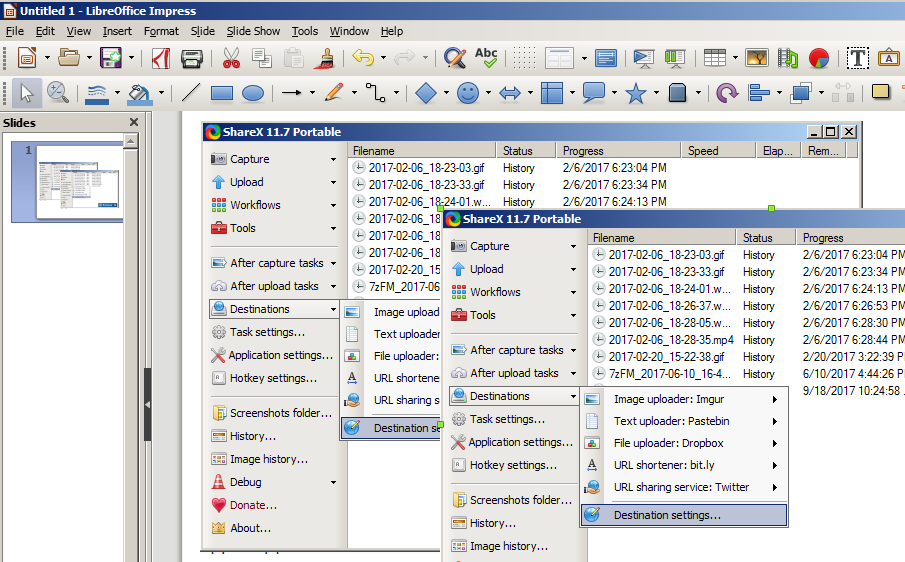The width and height of the screenshot is (905, 562).
Task: Click the Copy icon
Action: pyautogui.click(x=262, y=58)
